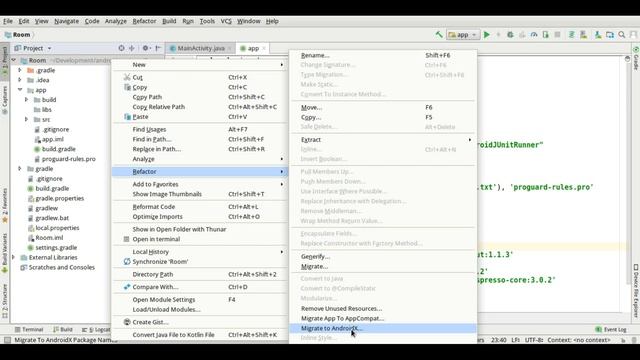Open the Device File Explorer side panel
The height and width of the screenshot is (360, 640).
(x=636, y=291)
